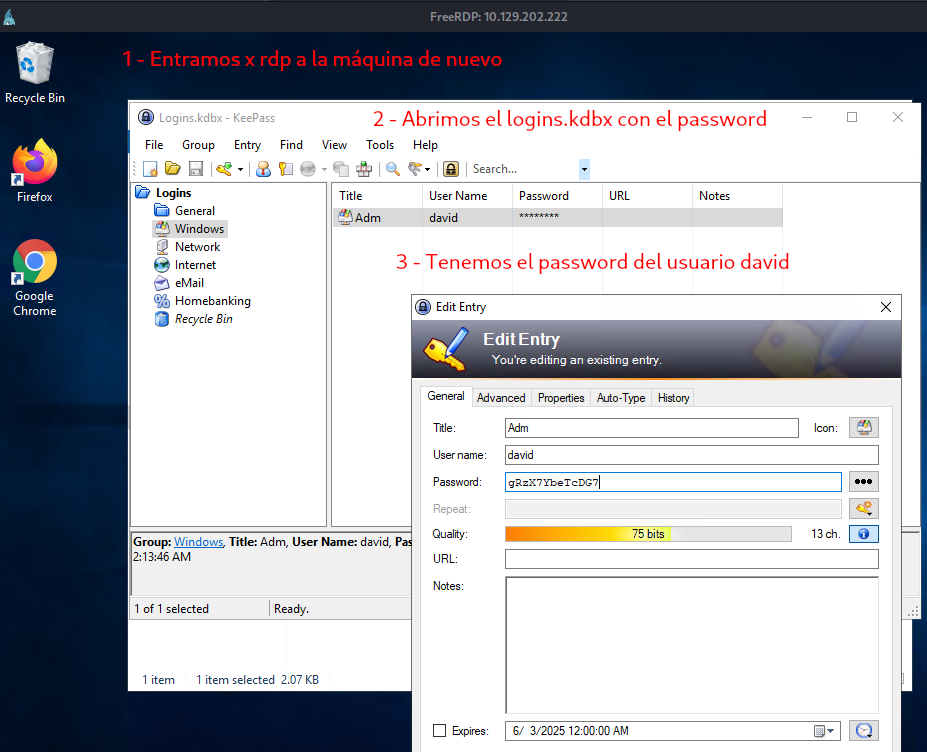The width and height of the screenshot is (927, 752).
Task: Open the URL globe dropdown arrow
Action: (x=324, y=170)
